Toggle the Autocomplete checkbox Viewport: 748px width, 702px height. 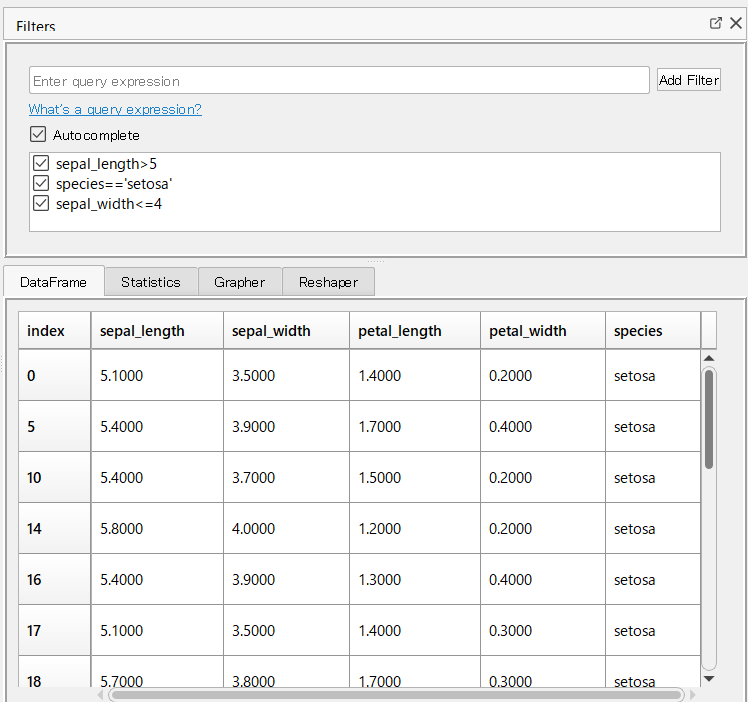tap(38, 135)
